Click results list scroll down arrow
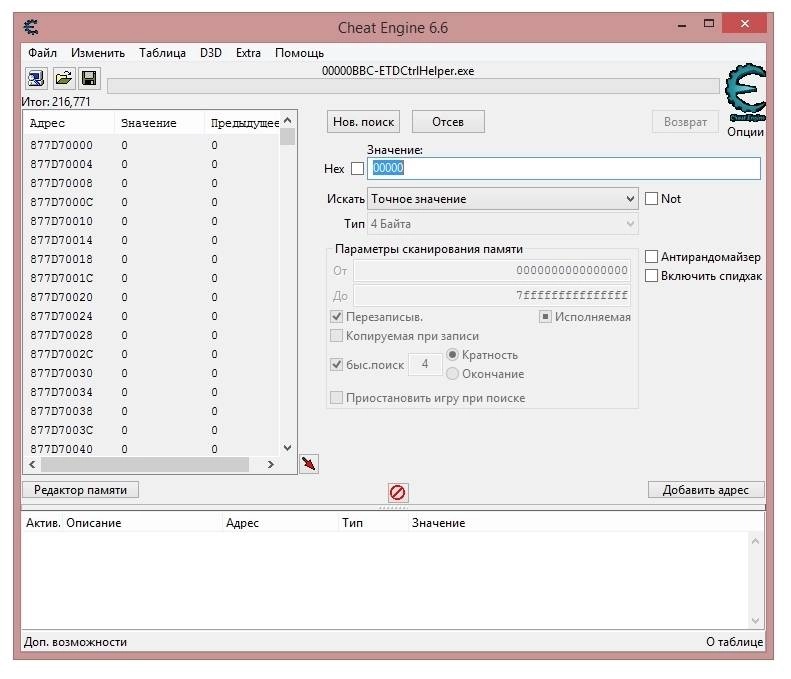The height and width of the screenshot is (679, 791). coord(288,448)
